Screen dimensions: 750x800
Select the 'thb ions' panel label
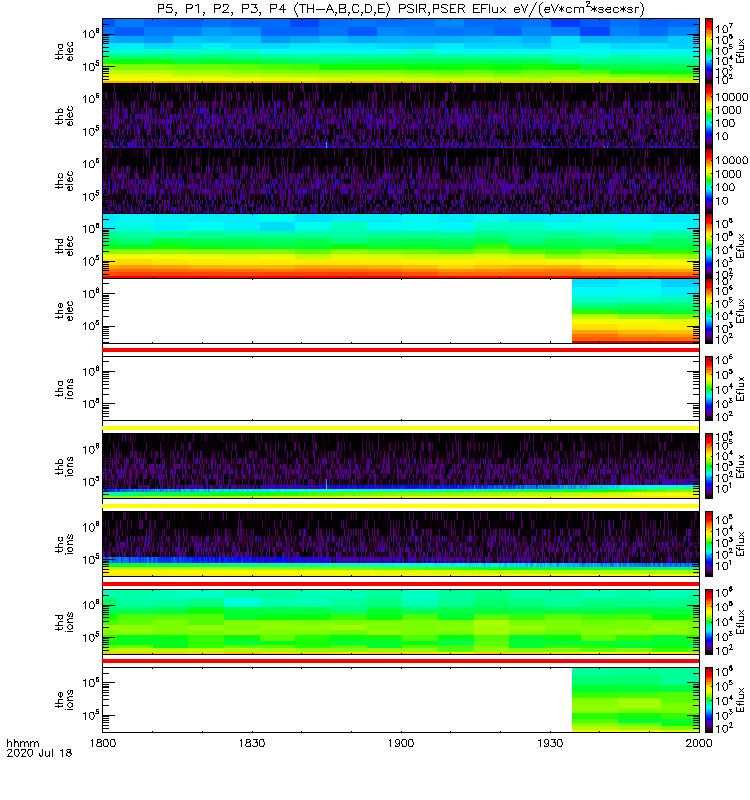(65, 466)
